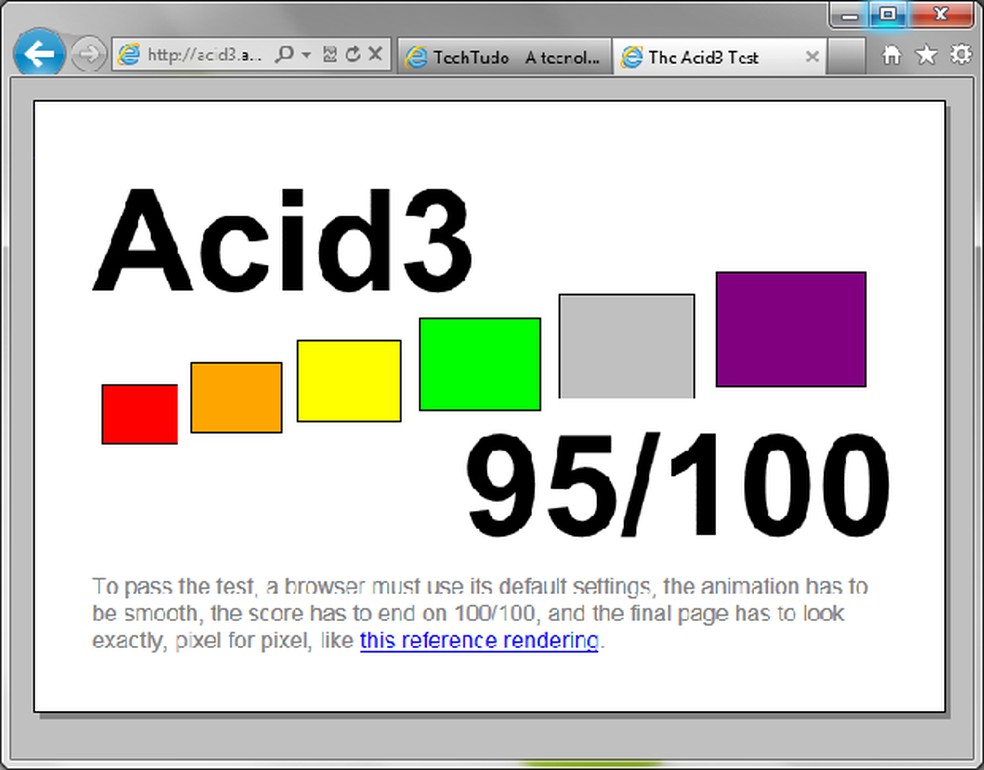Click the this reference rendering link
The width and height of the screenshot is (984, 770).
click(479, 641)
